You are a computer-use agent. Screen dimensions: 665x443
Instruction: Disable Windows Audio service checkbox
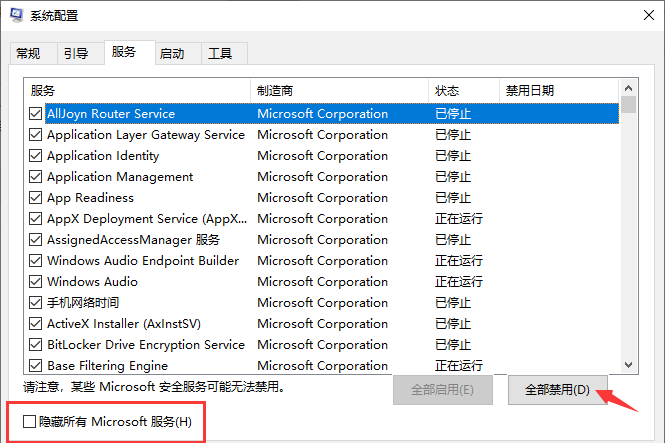click(x=36, y=282)
